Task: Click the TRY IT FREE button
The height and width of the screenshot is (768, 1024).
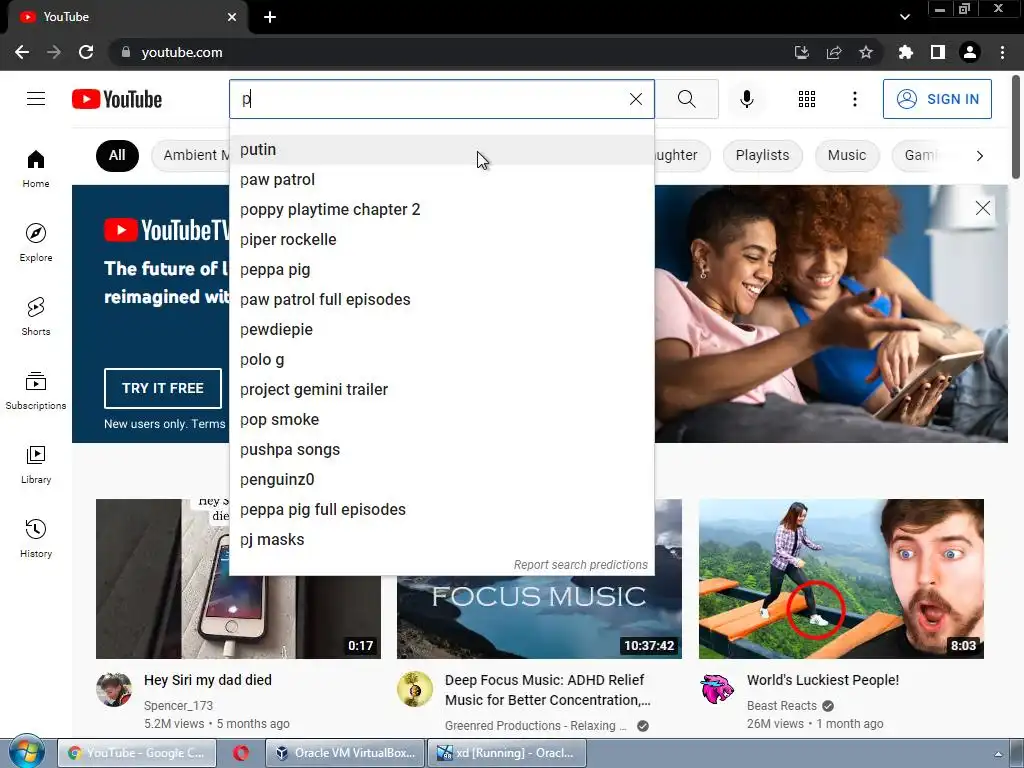Action: [163, 388]
